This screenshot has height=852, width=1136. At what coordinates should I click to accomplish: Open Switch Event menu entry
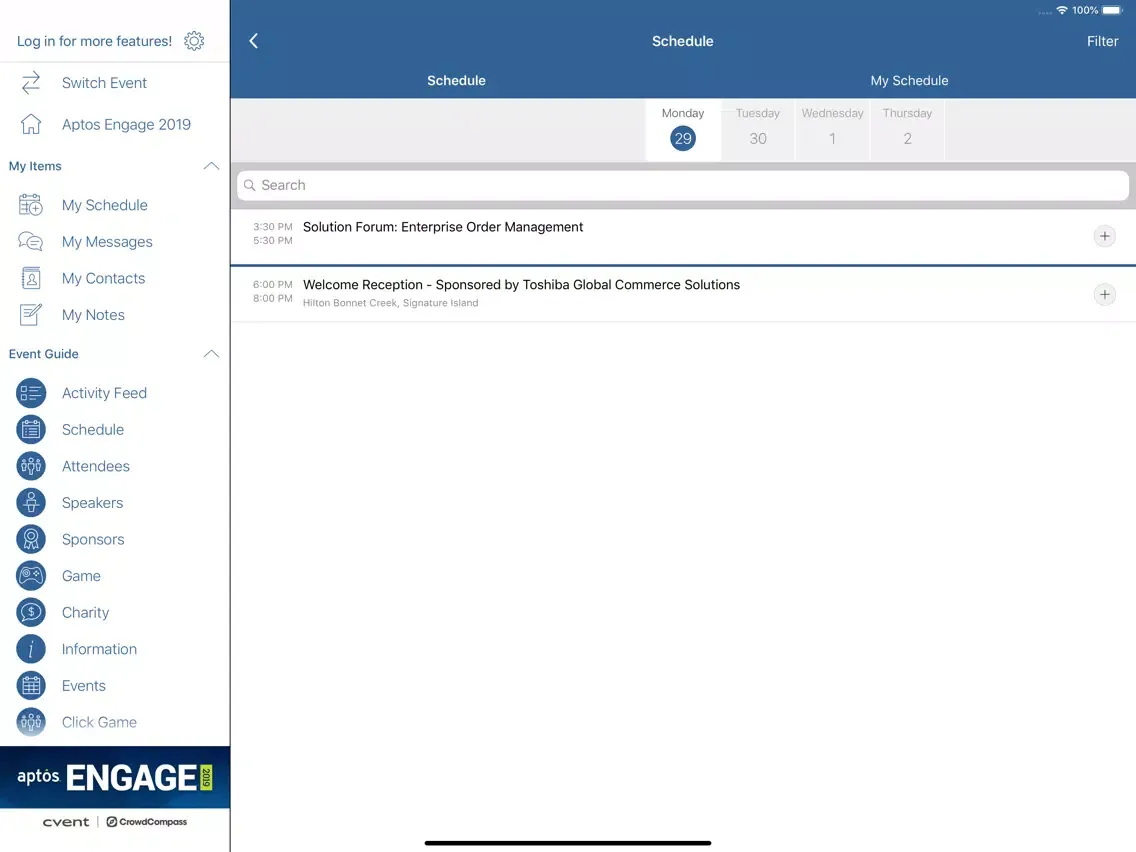[104, 83]
